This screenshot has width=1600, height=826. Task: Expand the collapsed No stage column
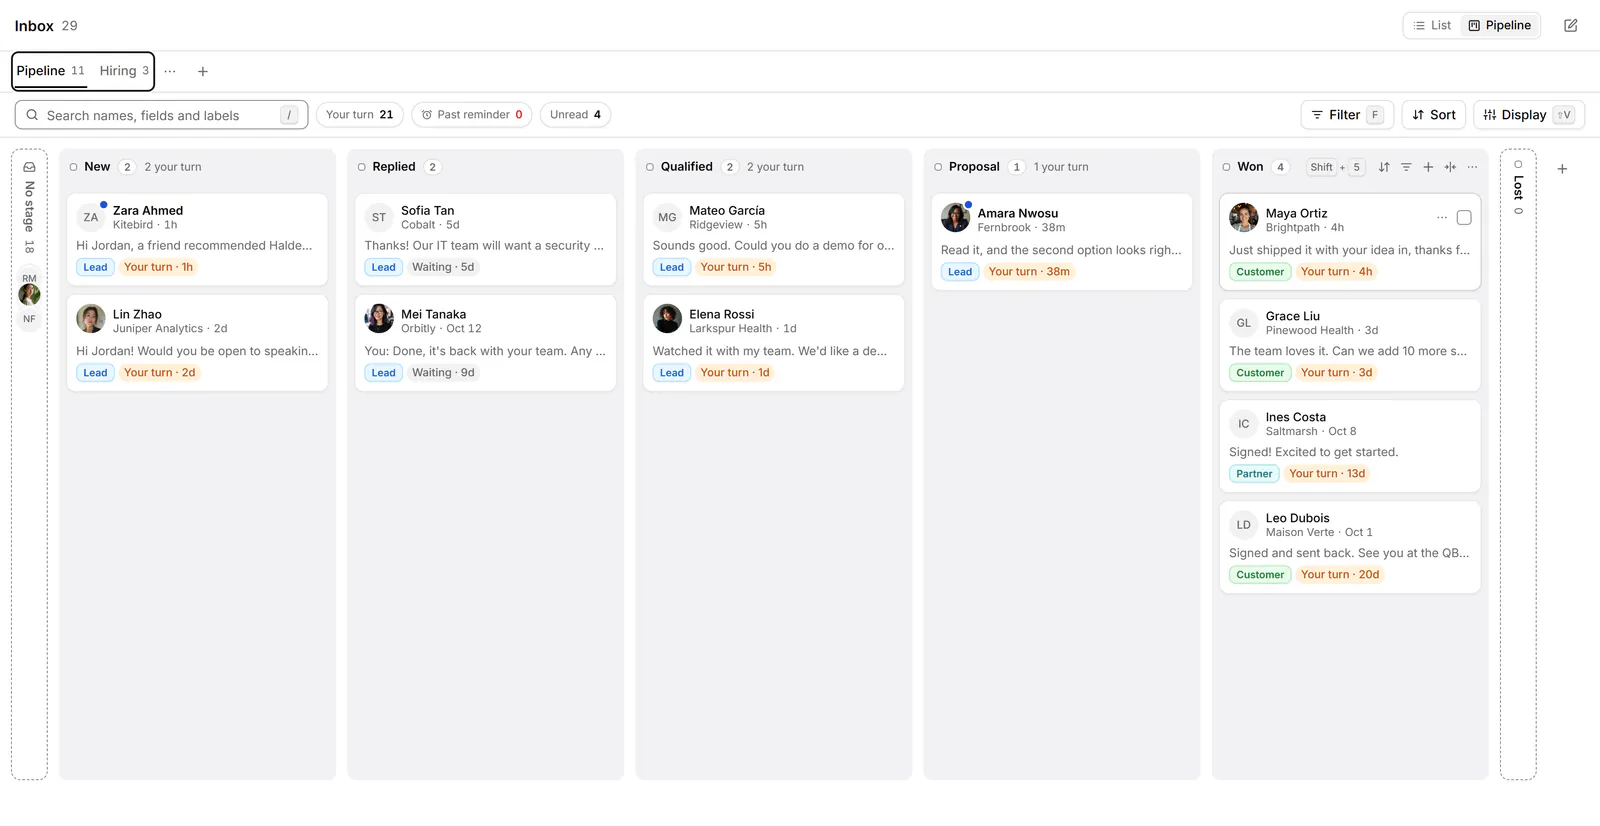coord(29,464)
